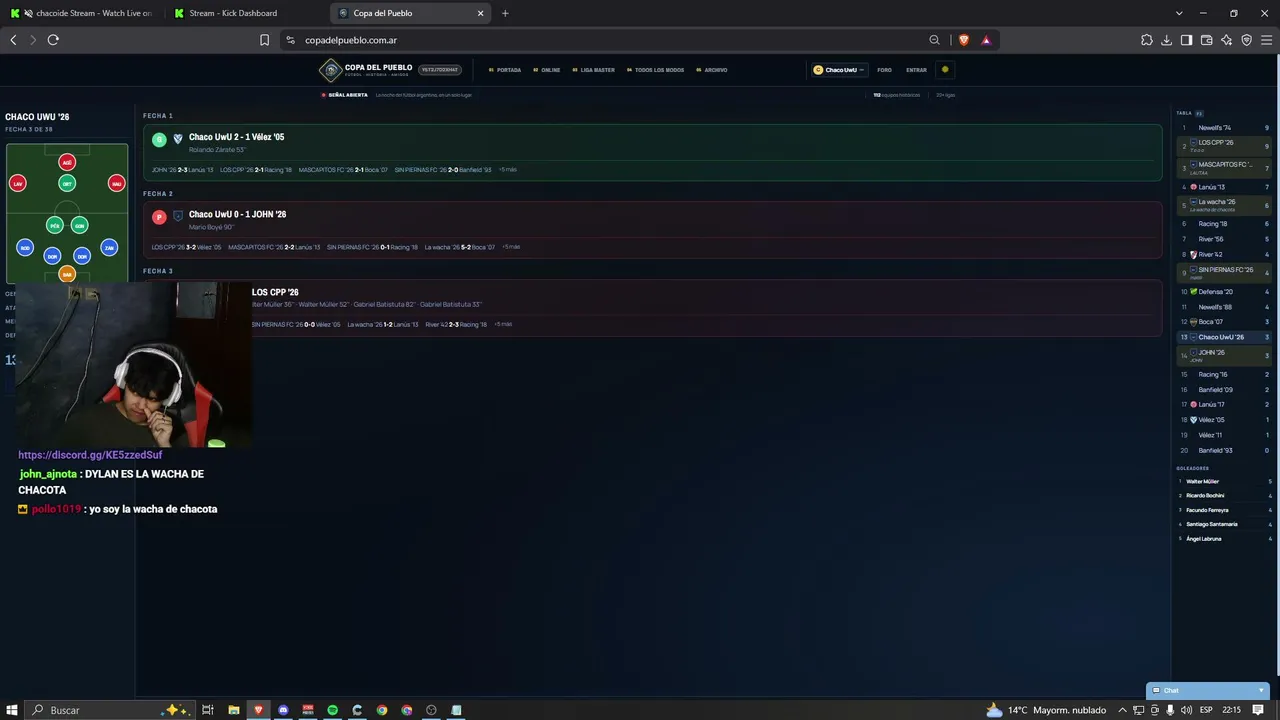This screenshot has width=1280, height=720.
Task: Open the Brave Wallet icon
Action: 1206,40
